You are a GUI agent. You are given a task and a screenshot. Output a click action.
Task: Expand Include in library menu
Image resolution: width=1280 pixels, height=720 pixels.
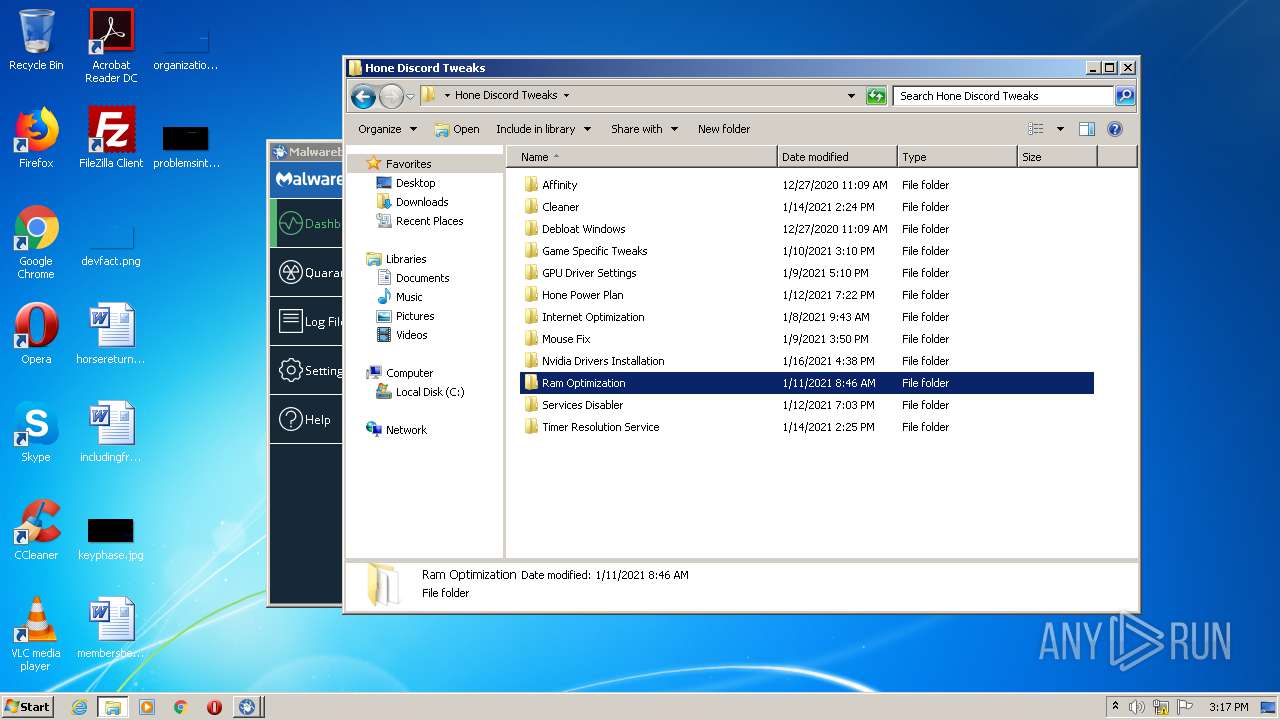pyautogui.click(x=543, y=129)
